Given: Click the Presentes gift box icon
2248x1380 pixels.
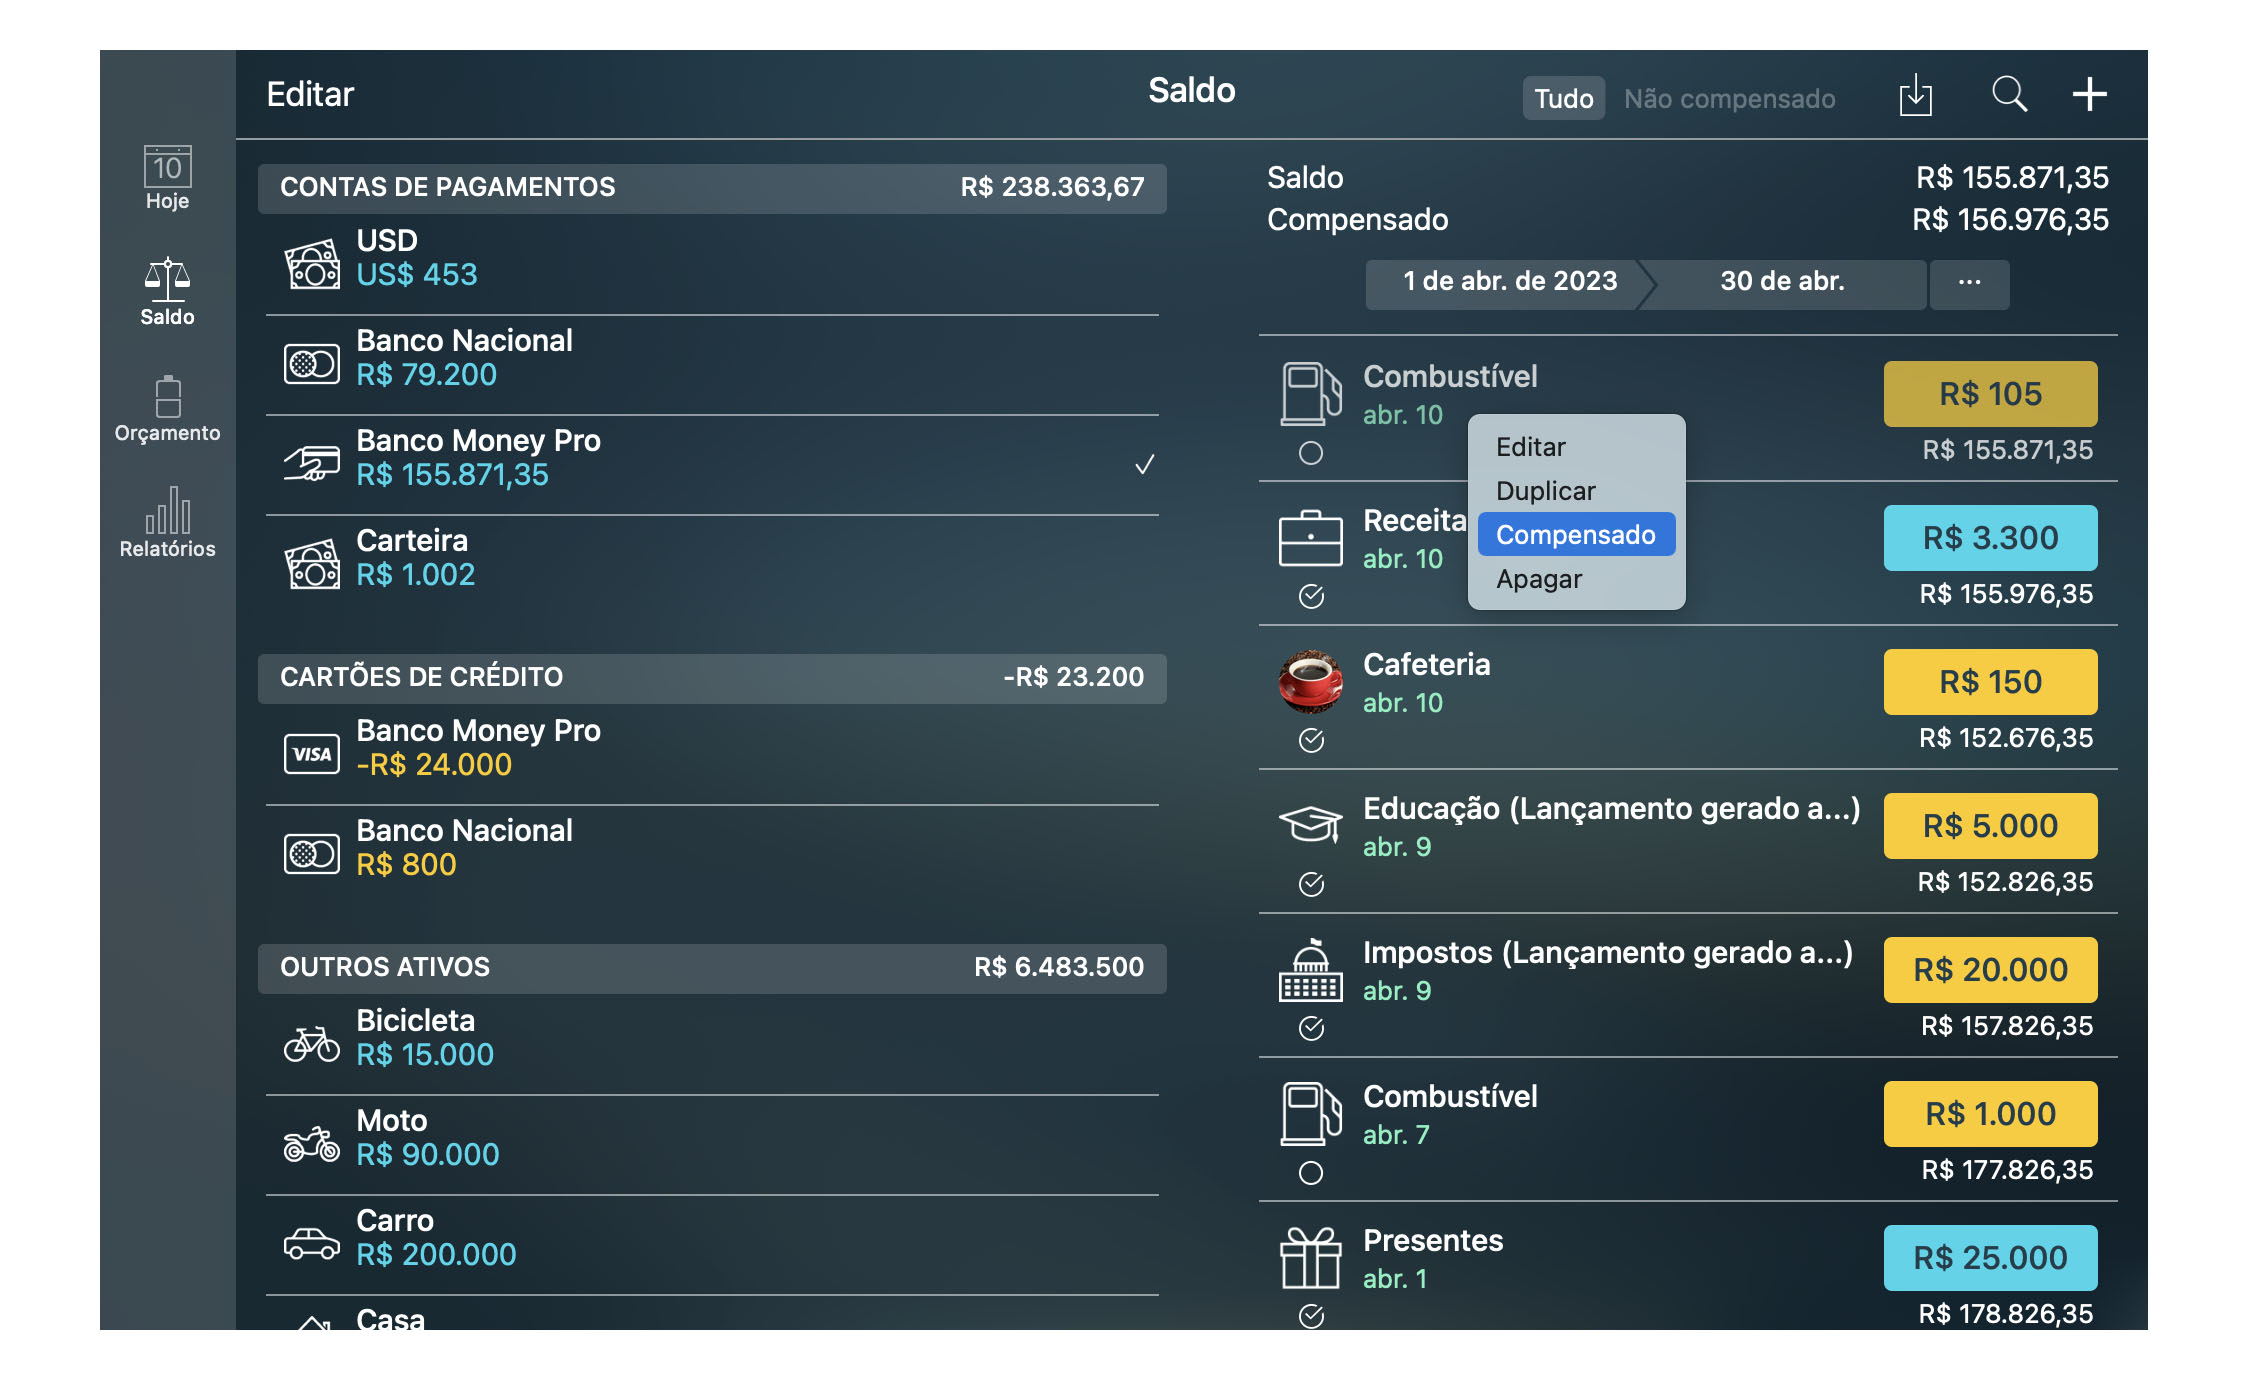Looking at the screenshot, I should (x=1311, y=1258).
